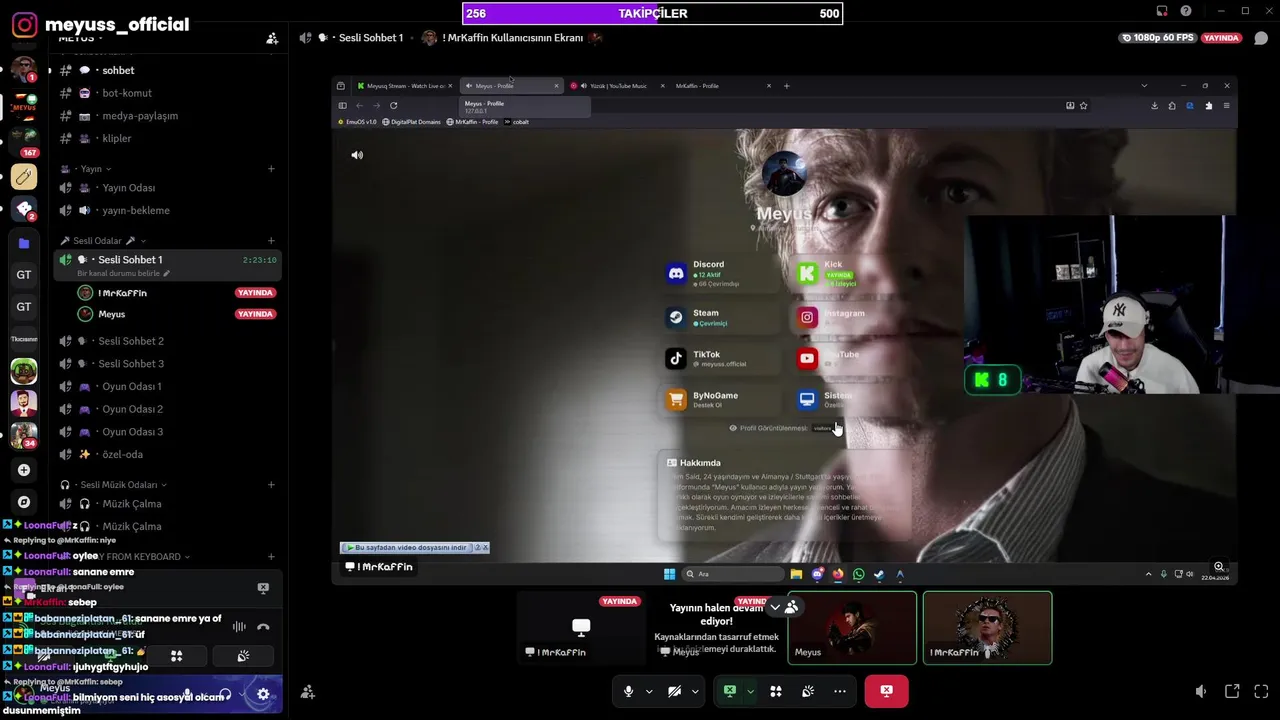
Task: Set channel status via Bir kanal durumu belirle
Action: click(x=124, y=273)
